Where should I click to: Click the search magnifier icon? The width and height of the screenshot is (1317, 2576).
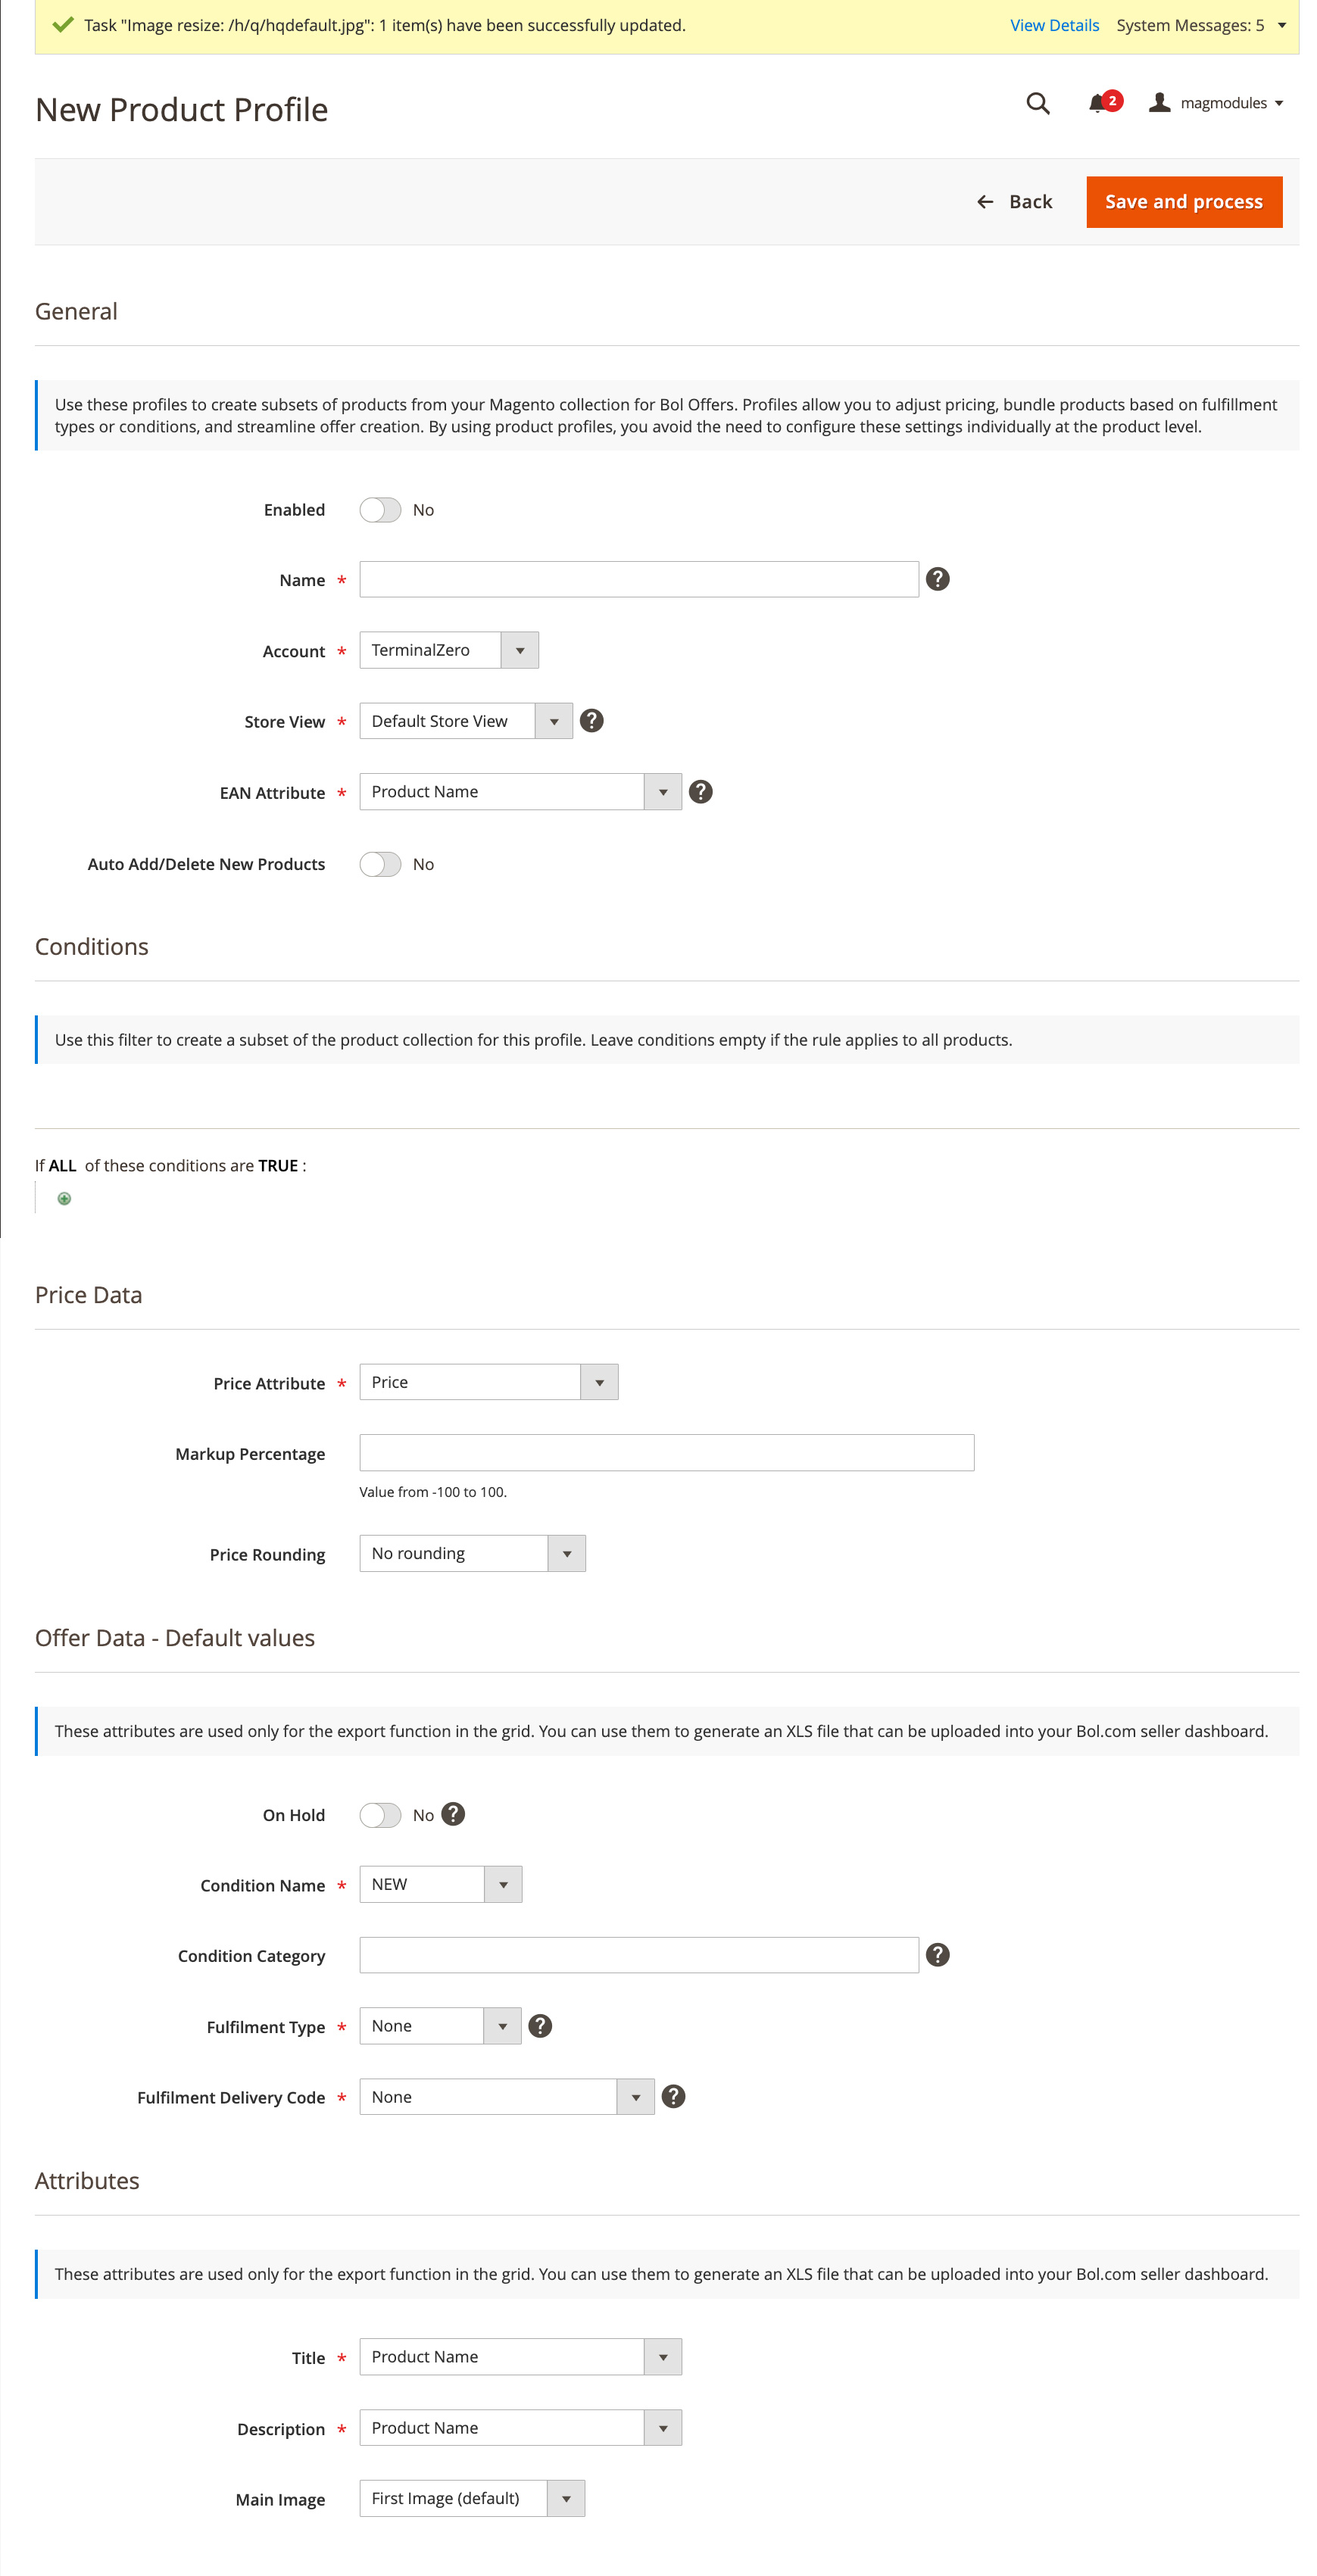[1037, 103]
